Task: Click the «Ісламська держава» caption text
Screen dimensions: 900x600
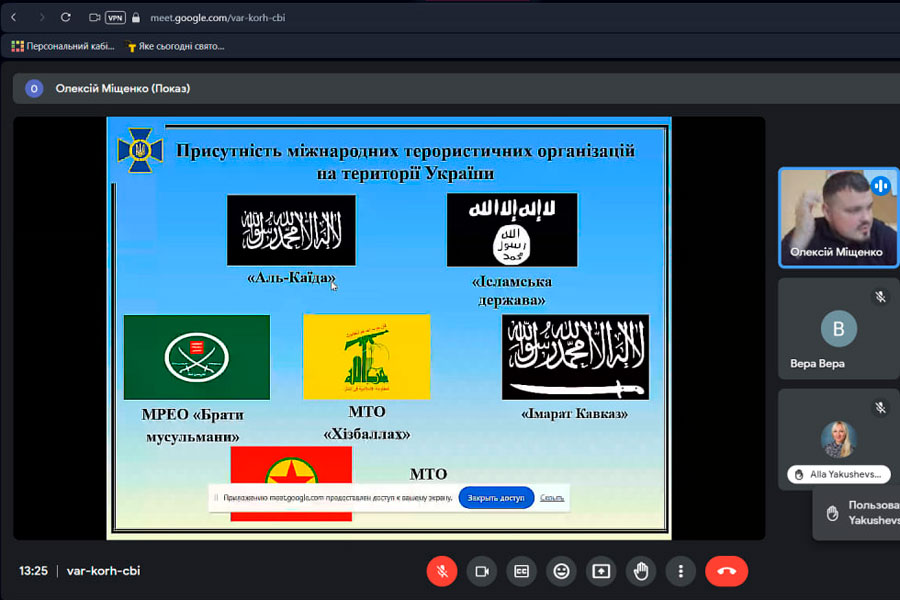Action: tap(512, 291)
